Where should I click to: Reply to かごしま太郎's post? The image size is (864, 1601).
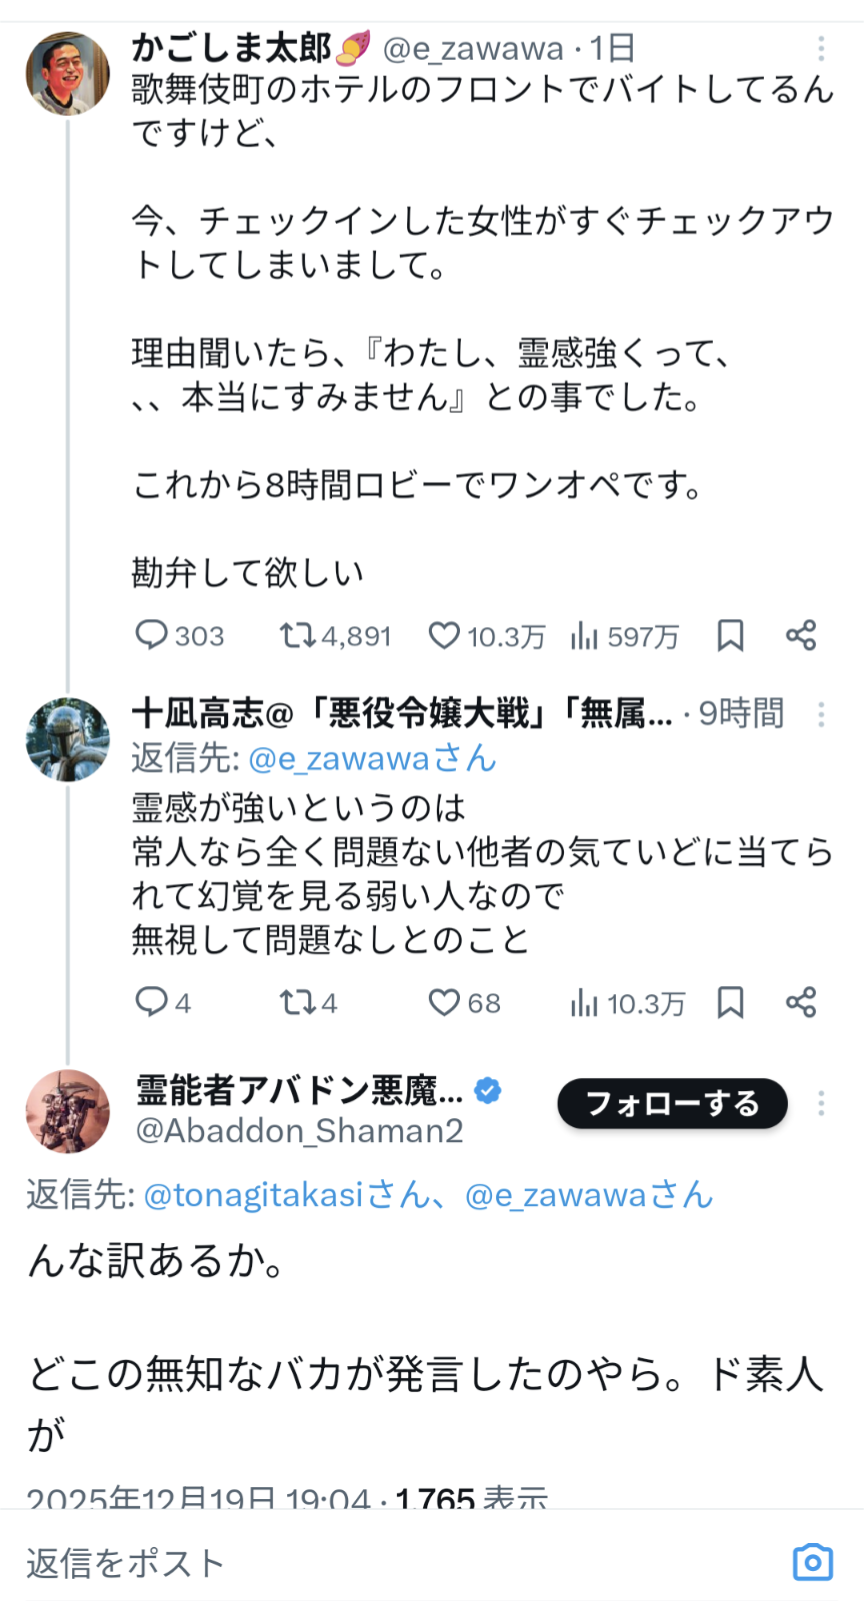152,635
